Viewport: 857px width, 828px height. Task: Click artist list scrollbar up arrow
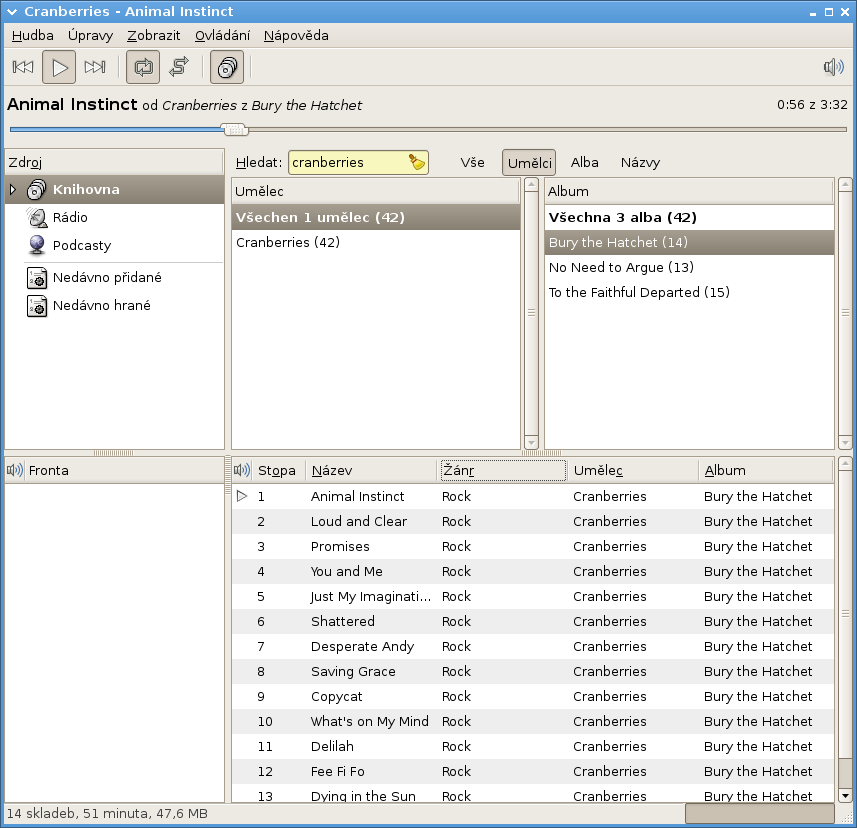(531, 185)
